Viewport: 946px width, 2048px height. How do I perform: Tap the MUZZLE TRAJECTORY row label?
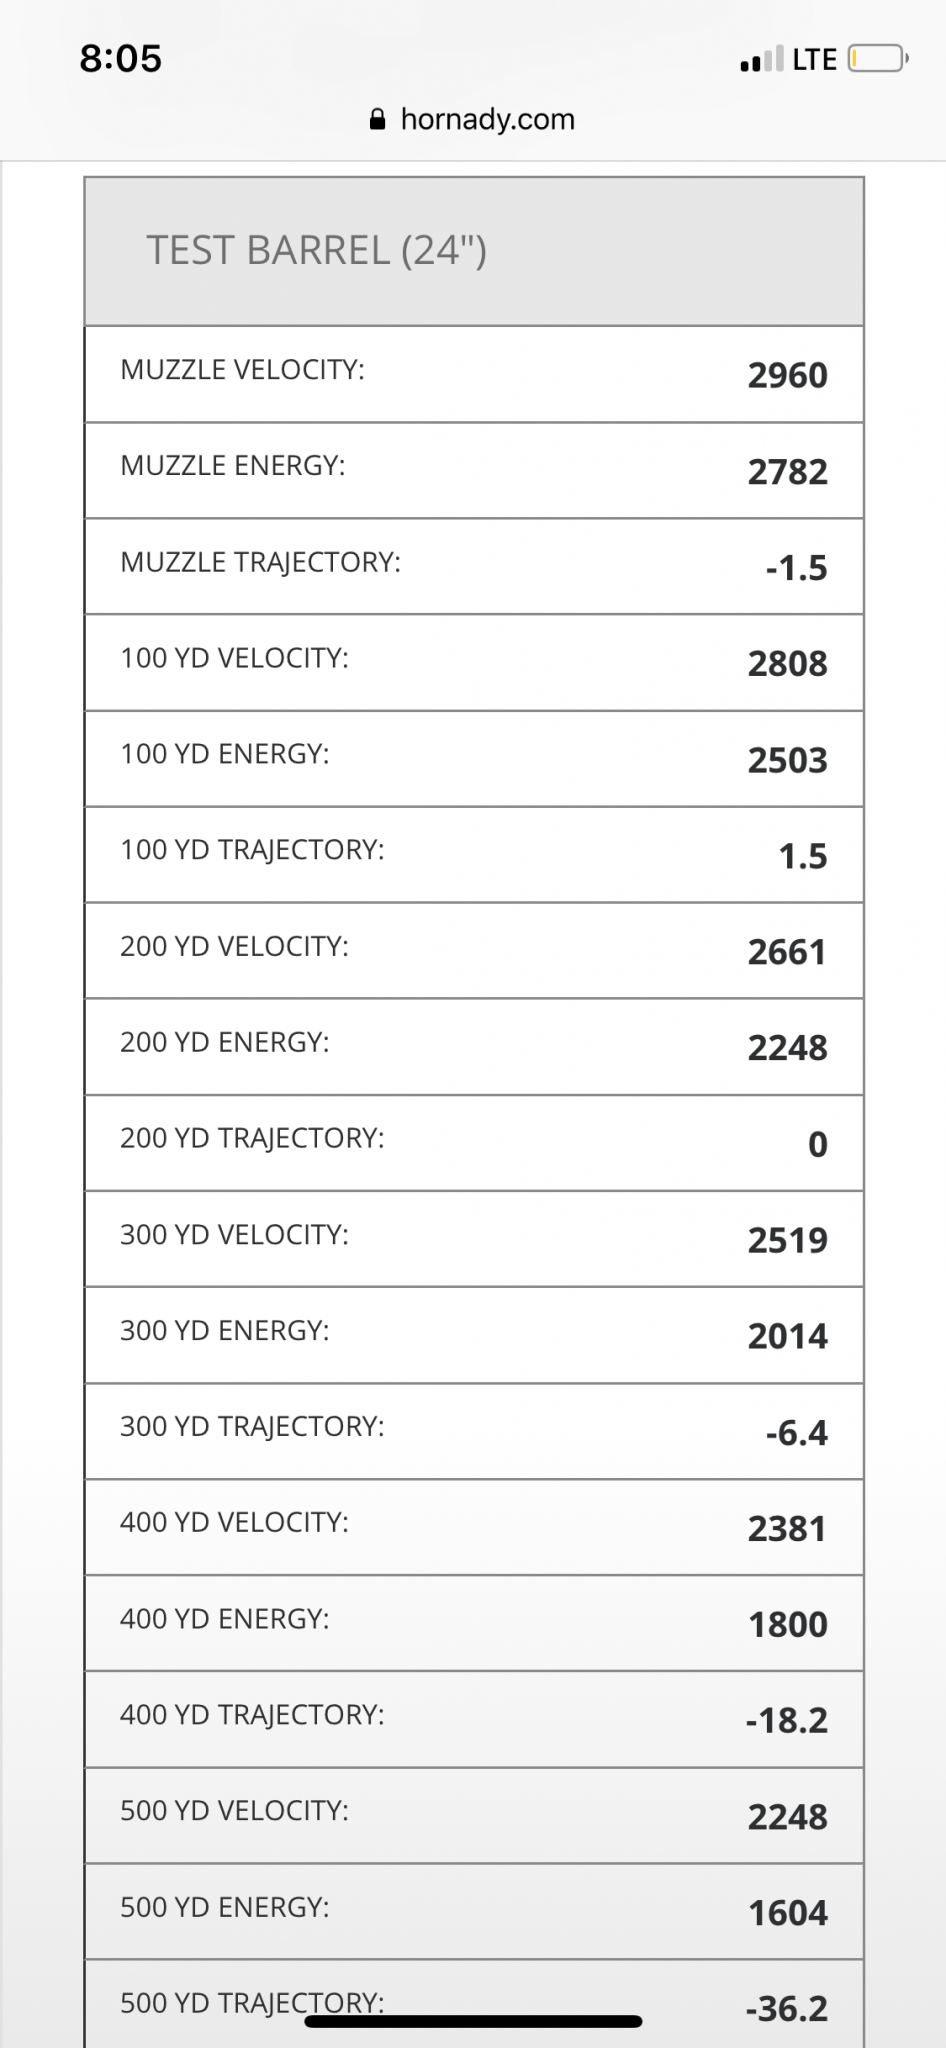[260, 562]
